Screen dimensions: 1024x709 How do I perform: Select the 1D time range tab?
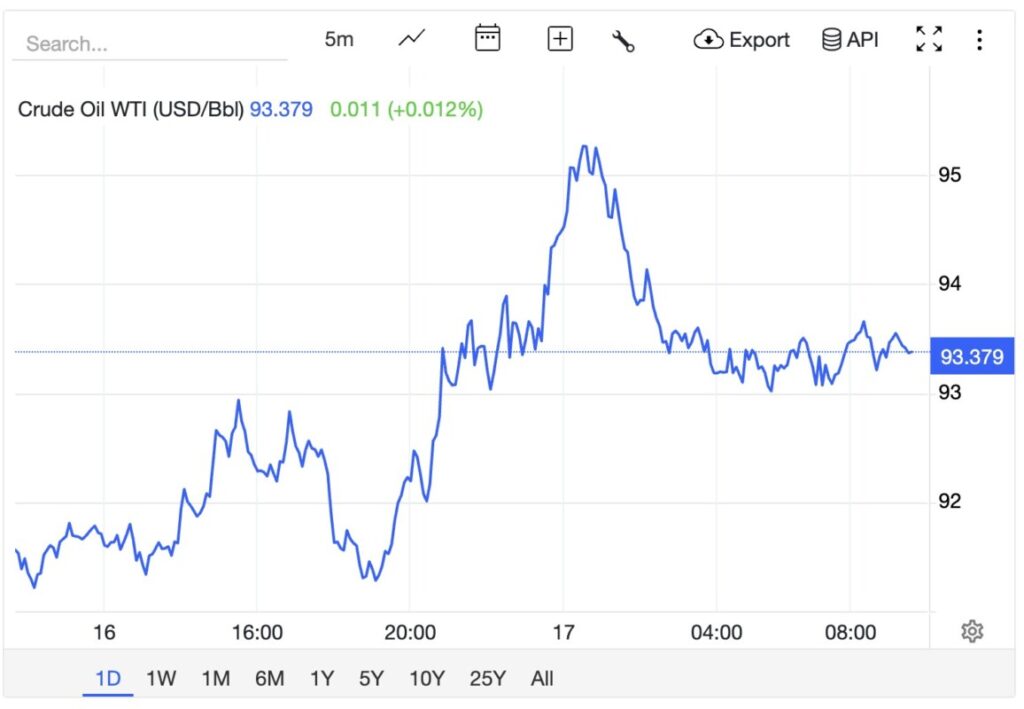(x=108, y=679)
